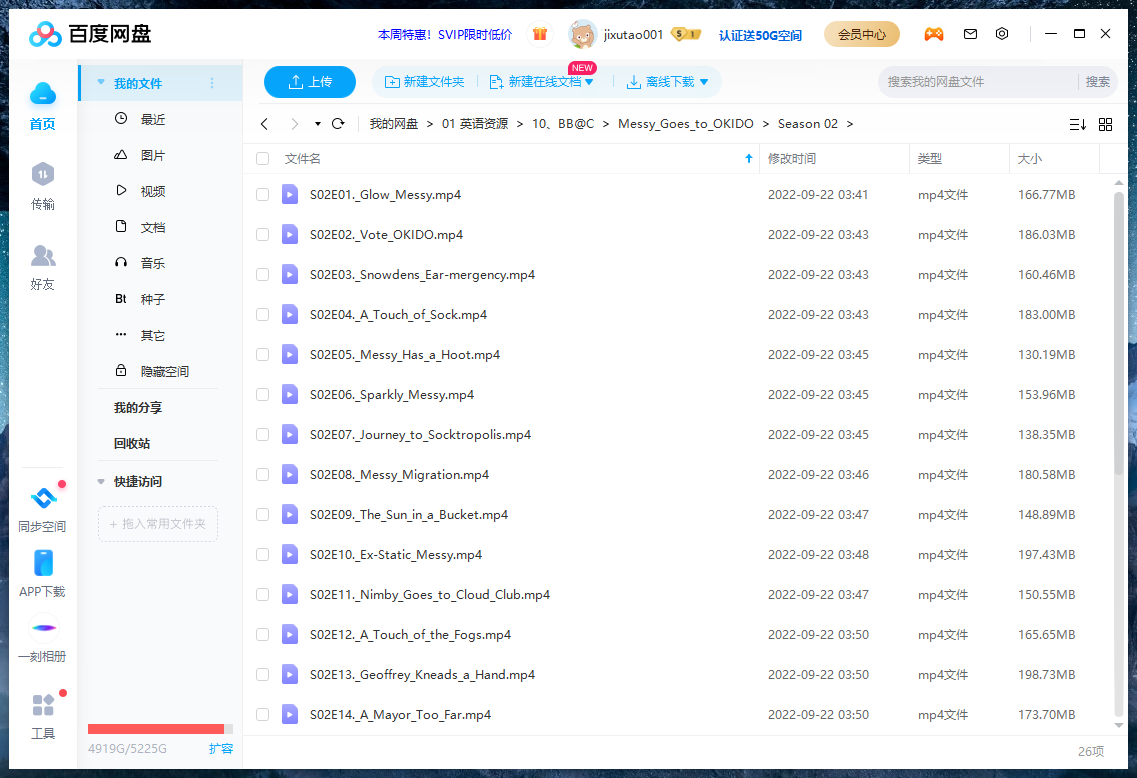Open the 首页 home cloud icon
The height and width of the screenshot is (778, 1137).
pyautogui.click(x=43, y=94)
